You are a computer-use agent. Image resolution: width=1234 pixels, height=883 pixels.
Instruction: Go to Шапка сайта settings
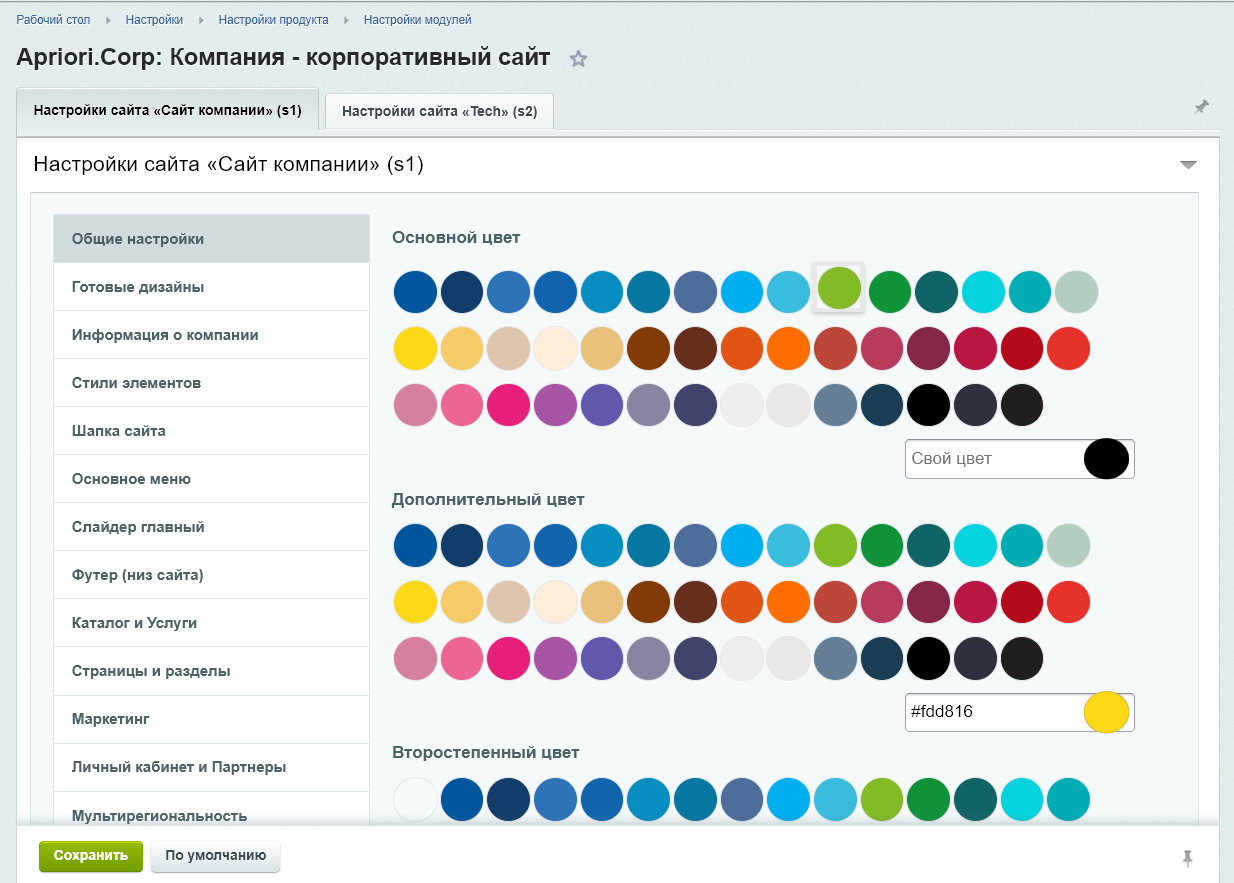pos(119,431)
